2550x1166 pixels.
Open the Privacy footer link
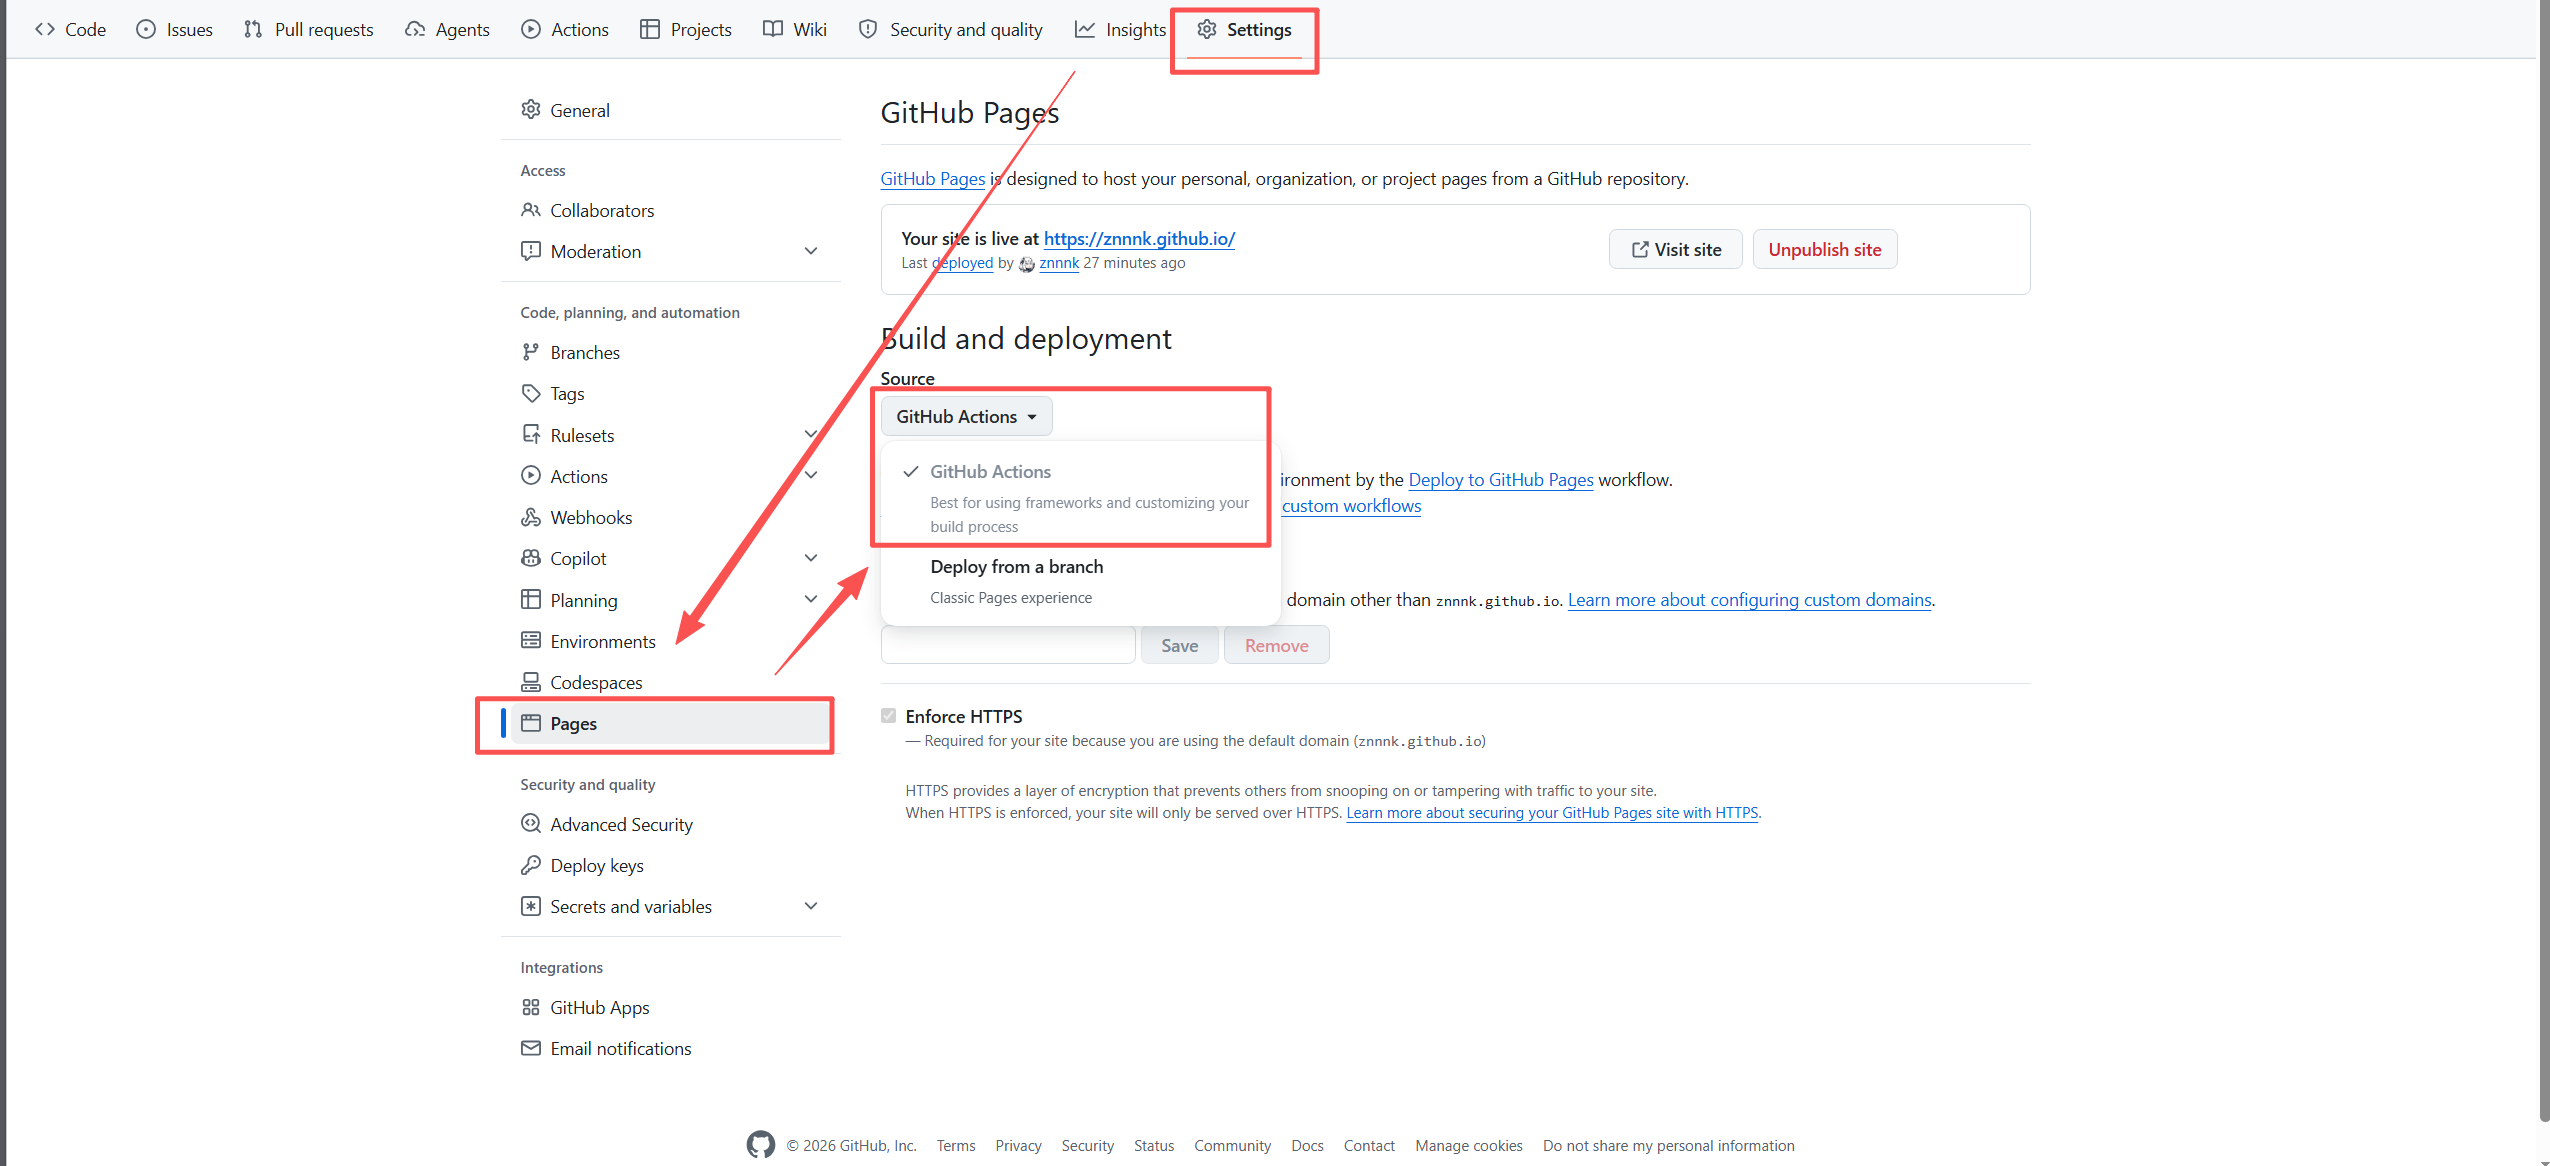[1018, 1145]
